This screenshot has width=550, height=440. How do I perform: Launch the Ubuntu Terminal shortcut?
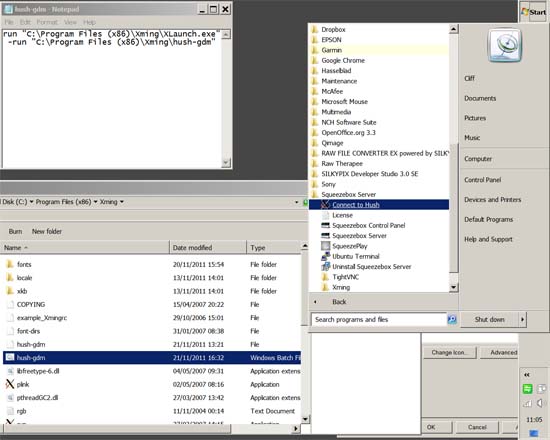(356, 256)
